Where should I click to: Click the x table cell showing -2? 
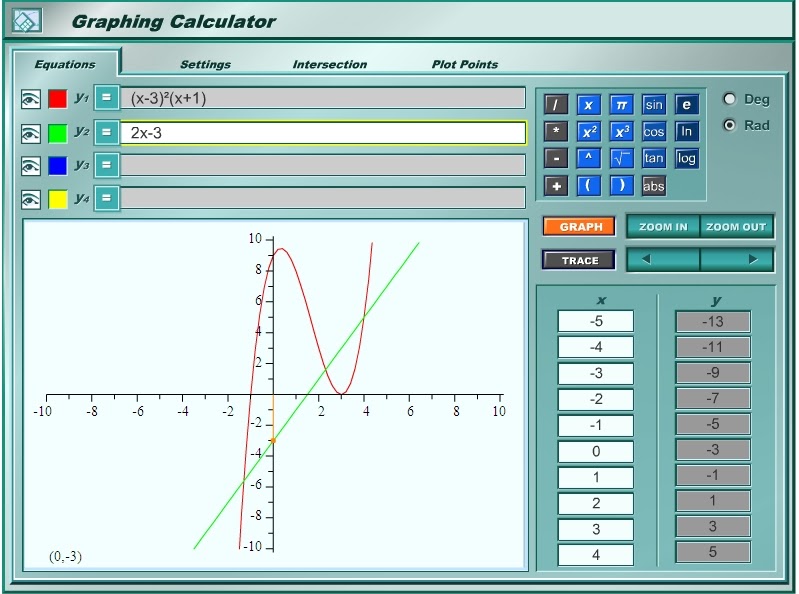(x=596, y=399)
